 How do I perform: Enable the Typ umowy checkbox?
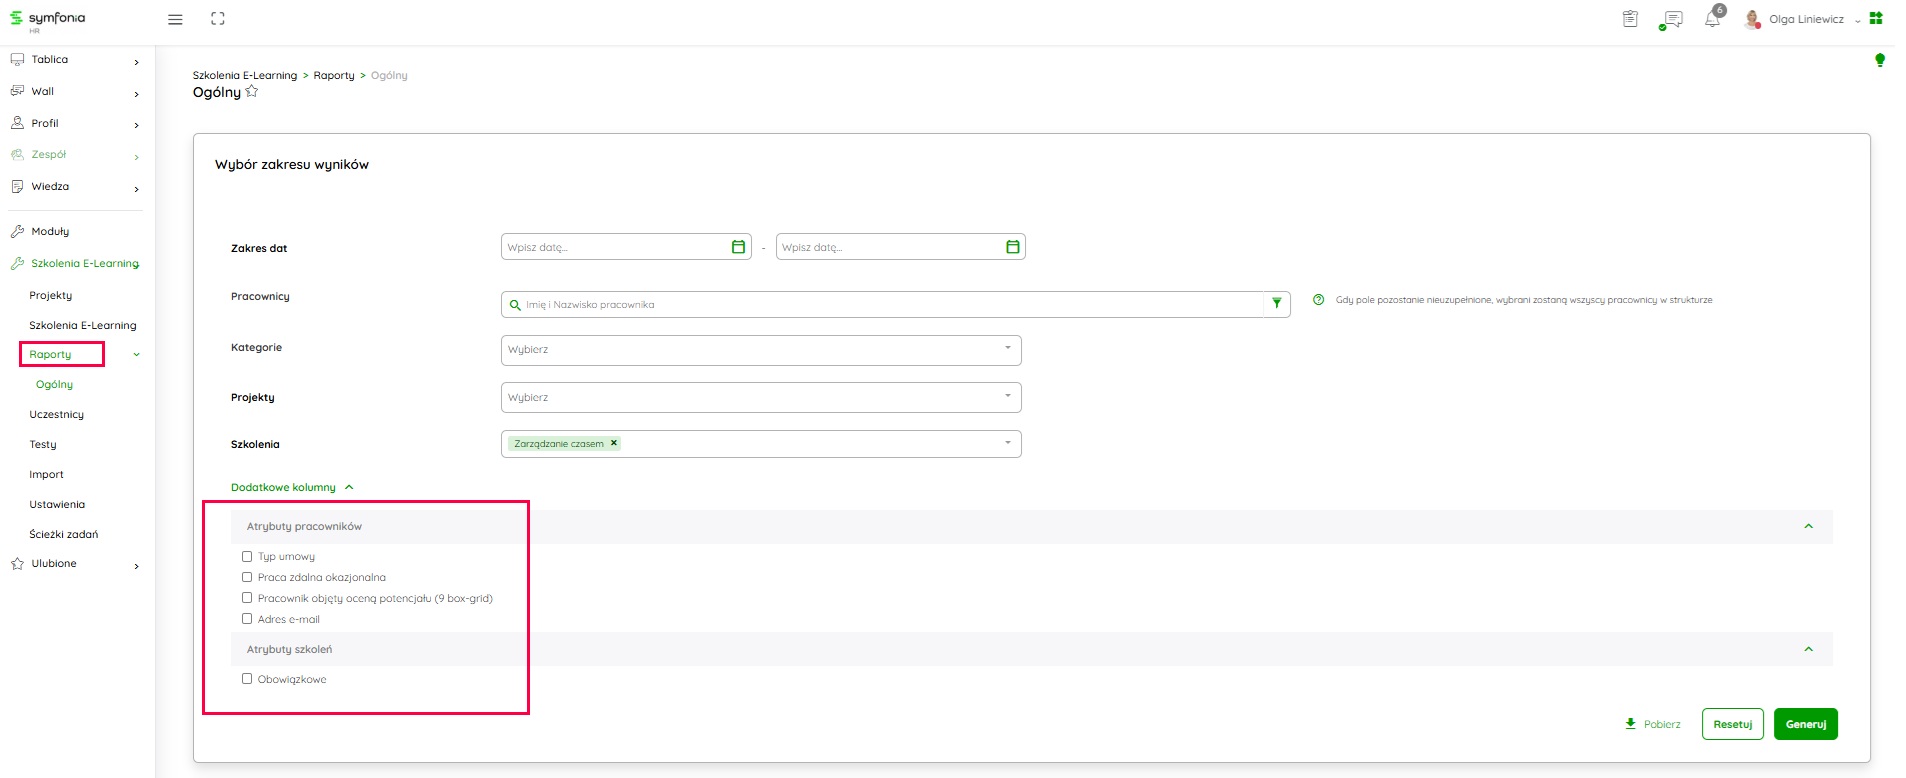point(247,556)
